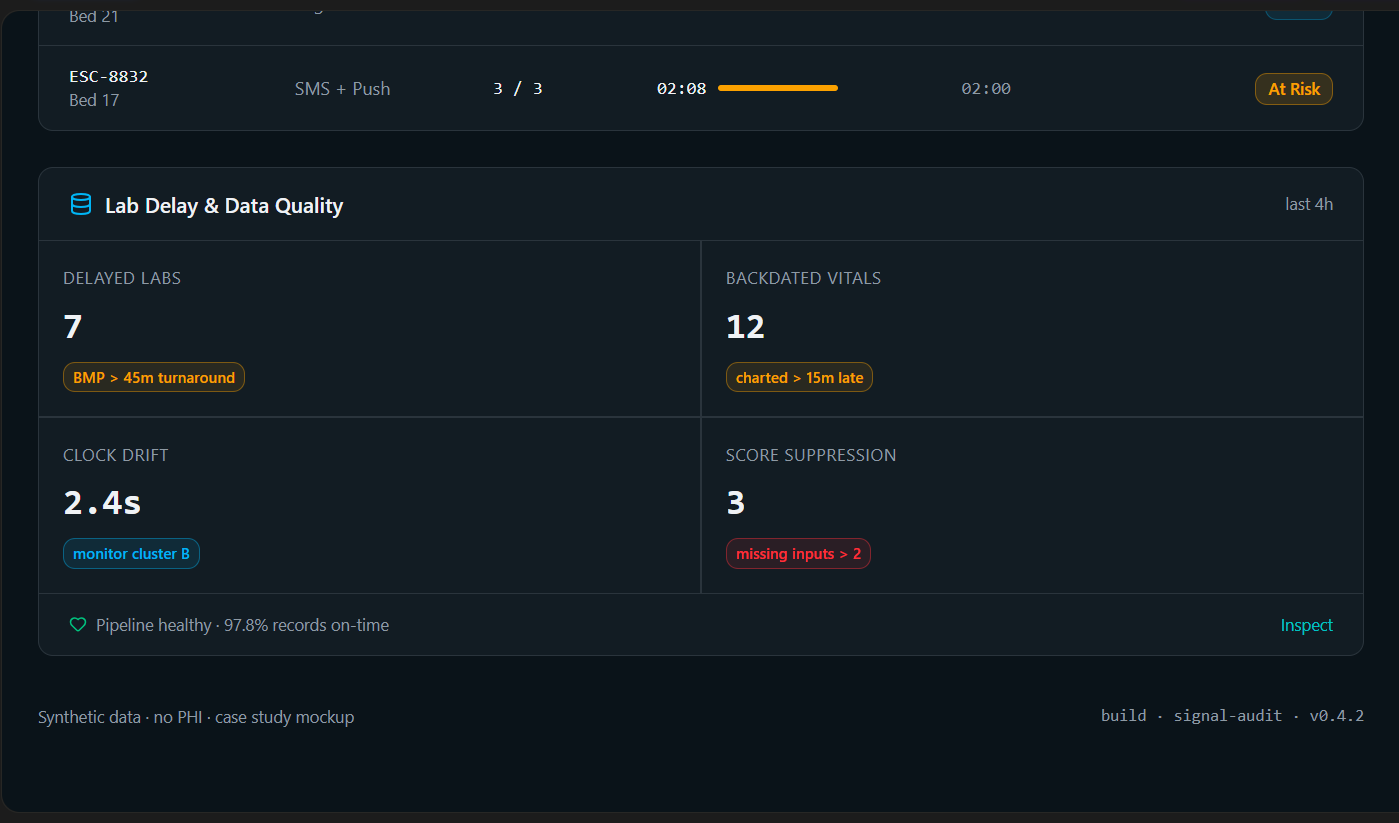The width and height of the screenshot is (1399, 823).
Task: Click the Lab Delay & Data Quality heading
Action: 224,206
